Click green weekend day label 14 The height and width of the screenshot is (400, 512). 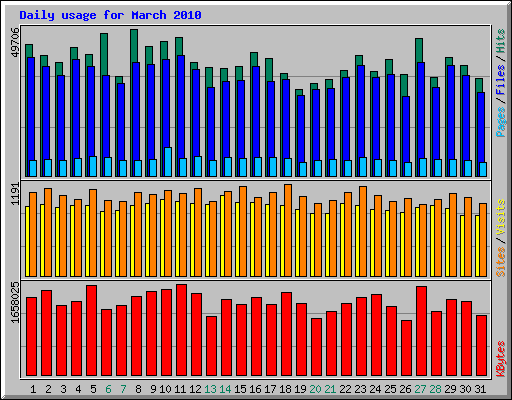tap(225, 389)
